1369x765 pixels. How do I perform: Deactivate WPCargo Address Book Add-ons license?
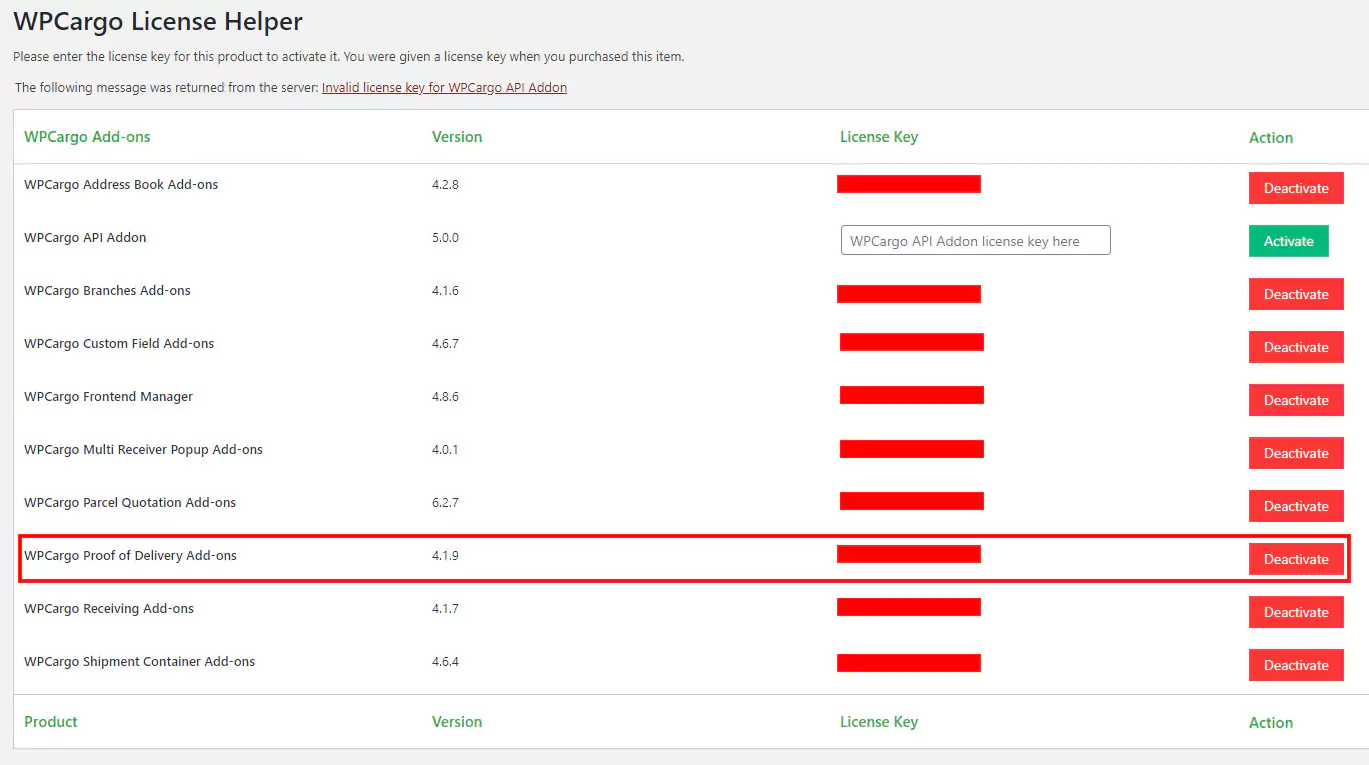tap(1295, 188)
